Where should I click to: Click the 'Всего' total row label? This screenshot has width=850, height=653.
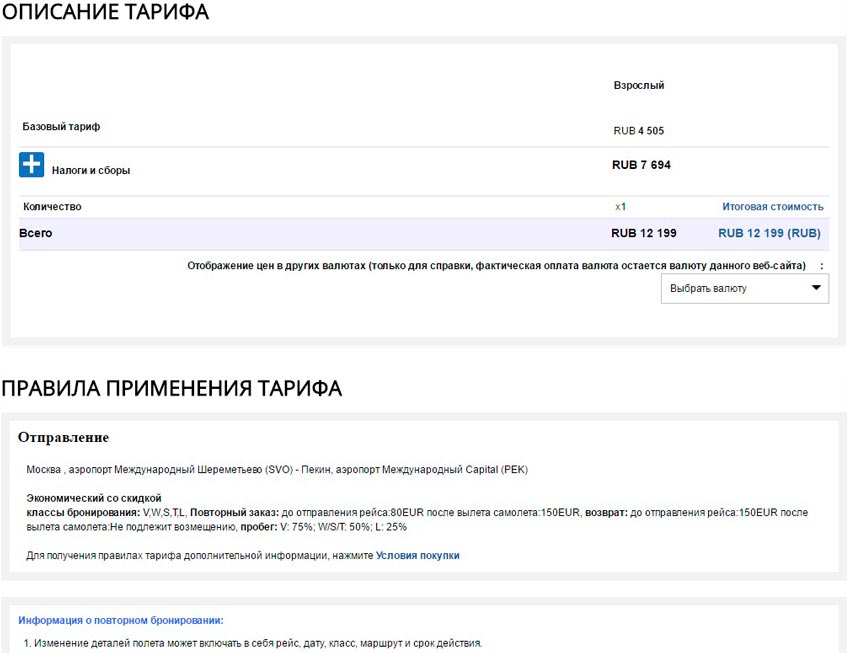click(35, 233)
